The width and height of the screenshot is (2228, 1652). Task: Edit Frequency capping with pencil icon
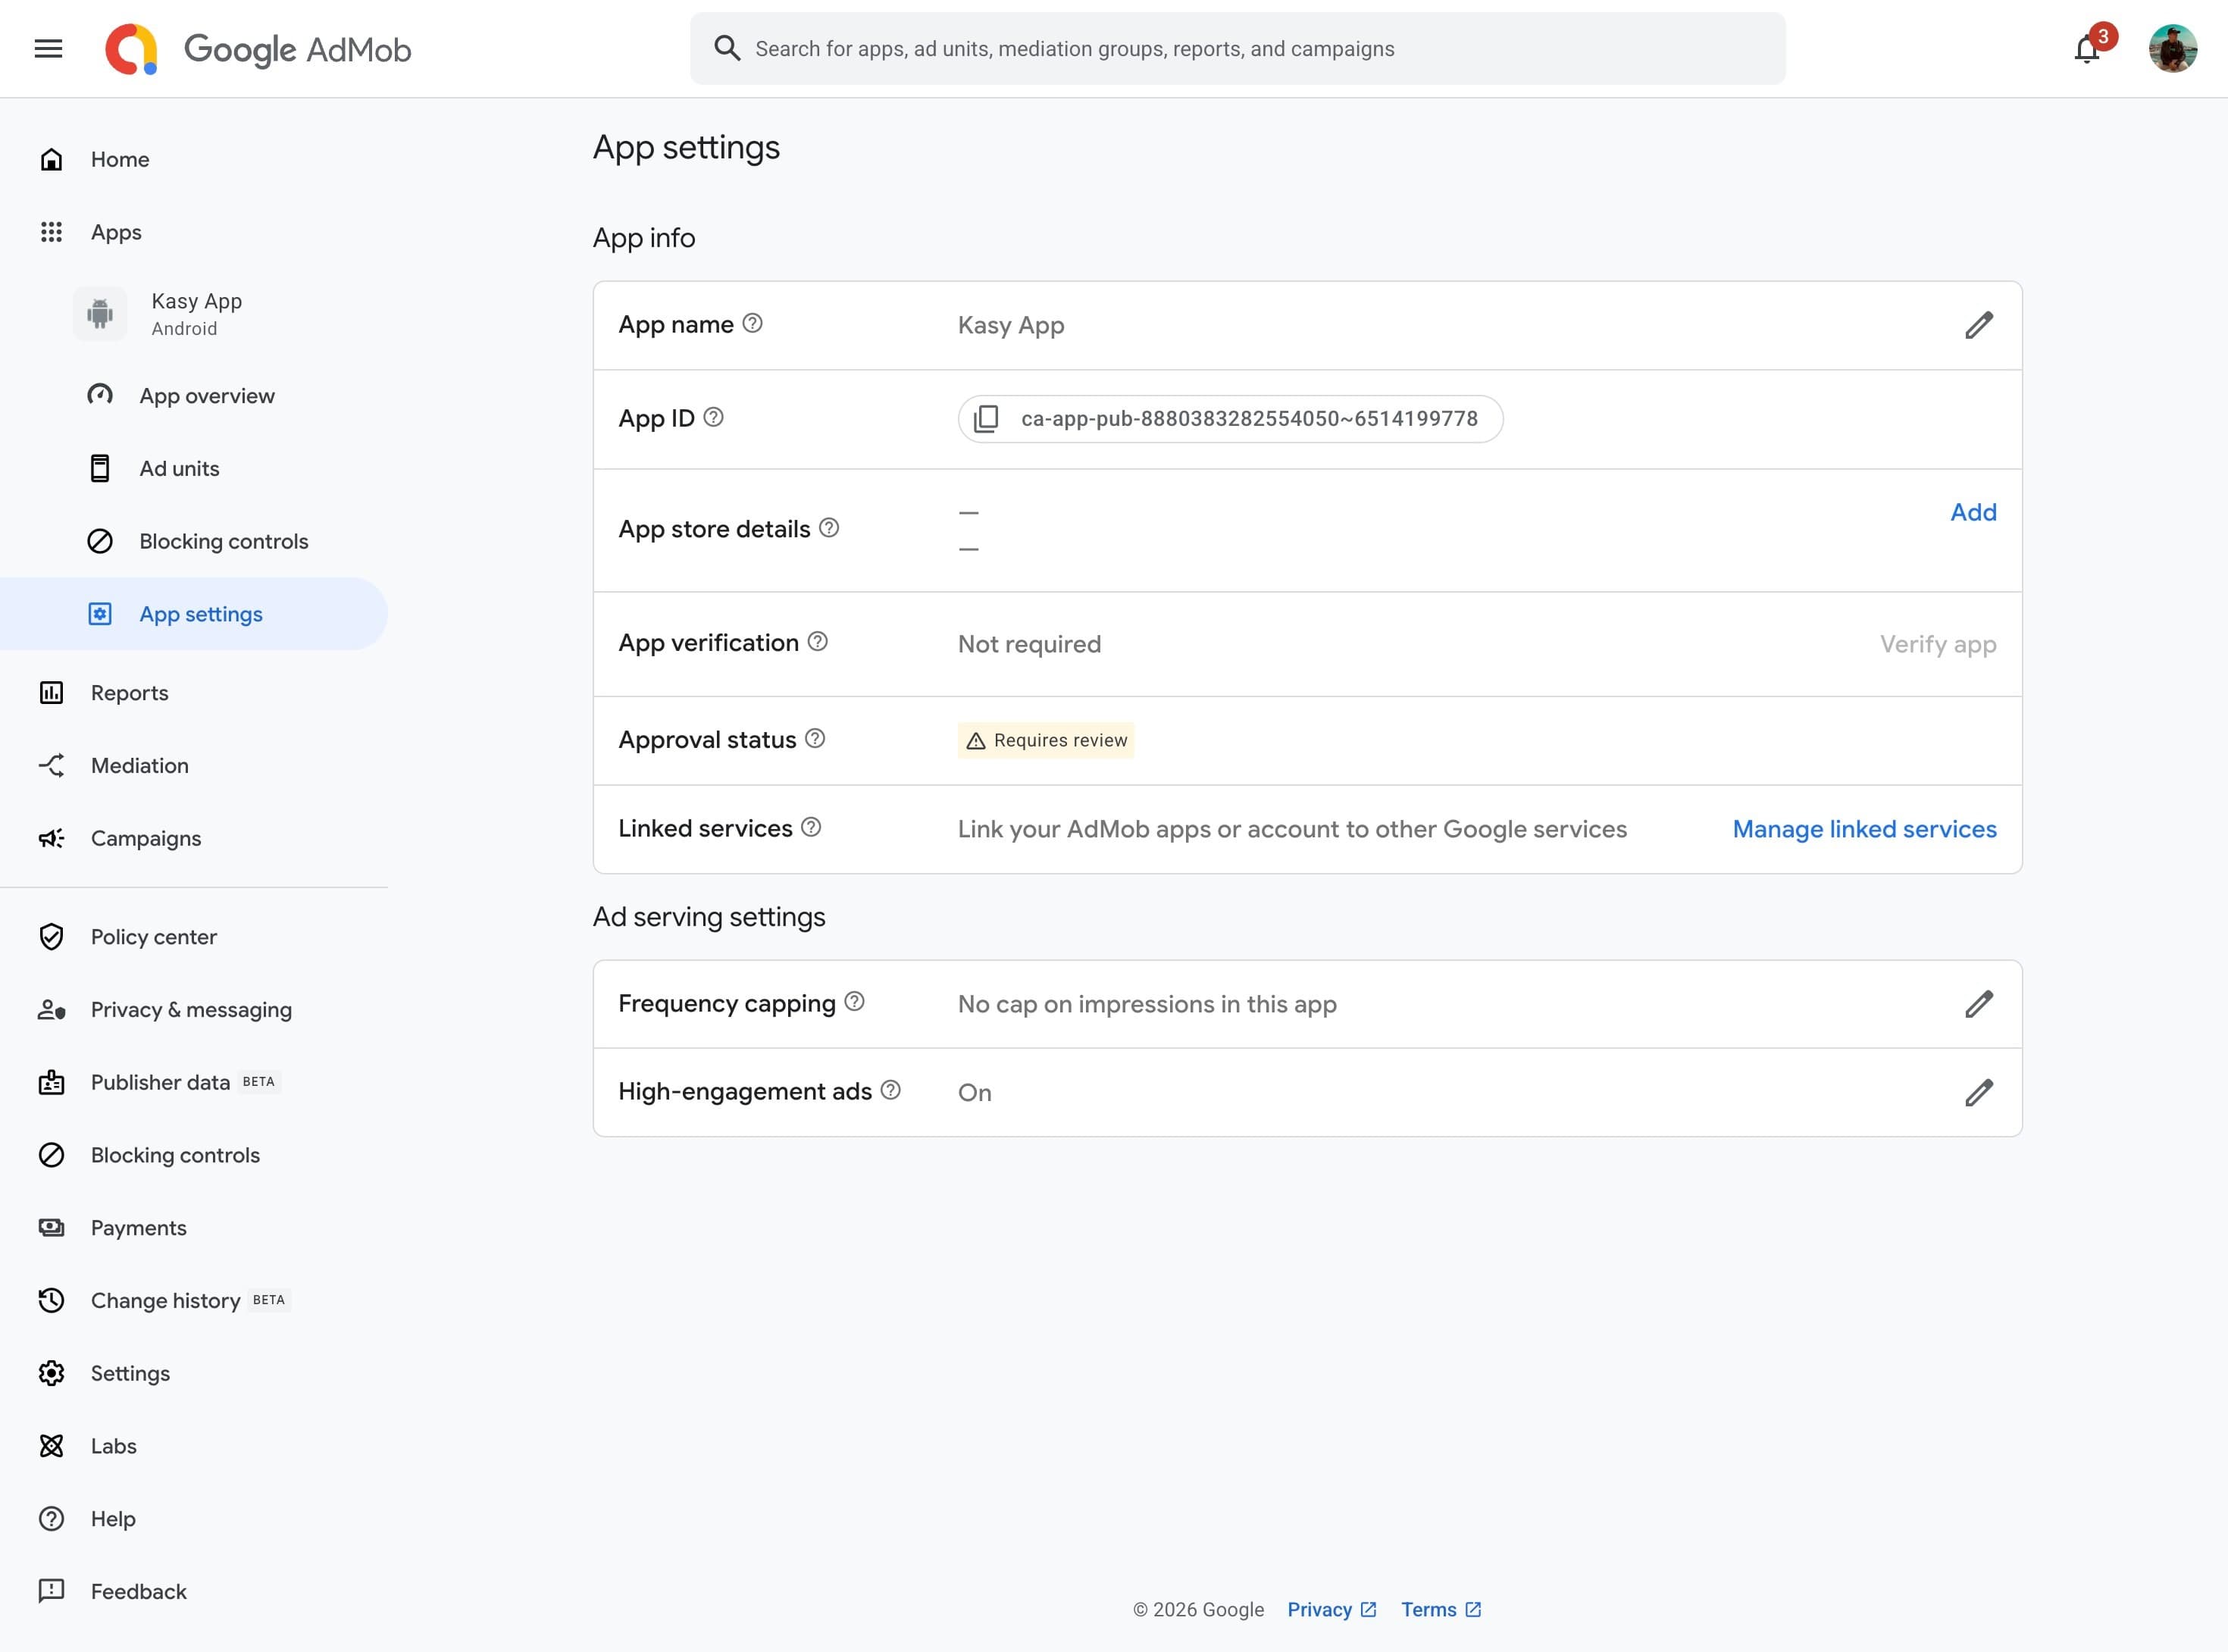1978,1004
